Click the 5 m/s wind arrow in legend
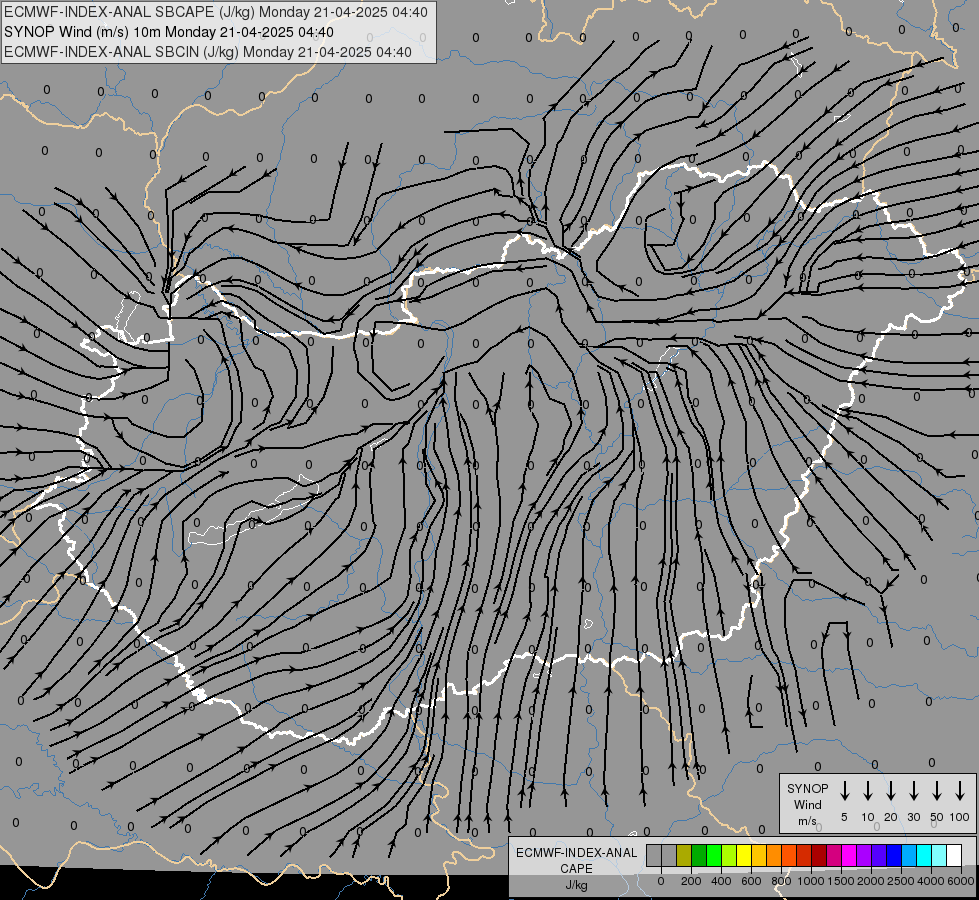Screen dimensions: 979x900 844,790
